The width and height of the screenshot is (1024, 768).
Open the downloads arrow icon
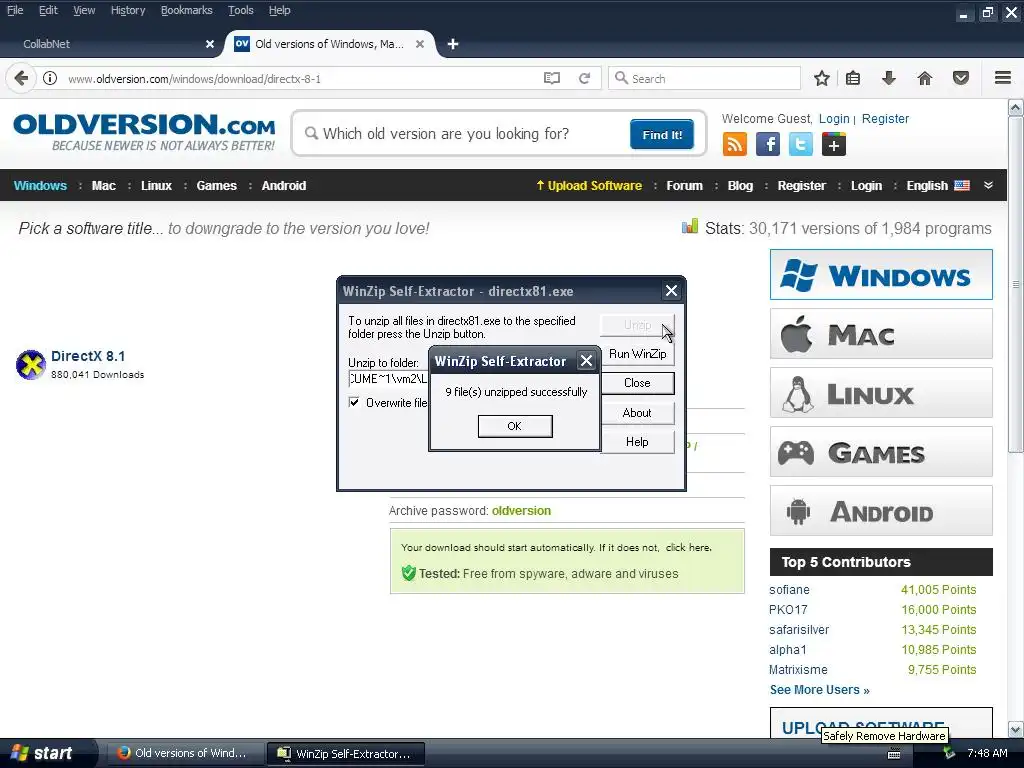click(x=888, y=78)
